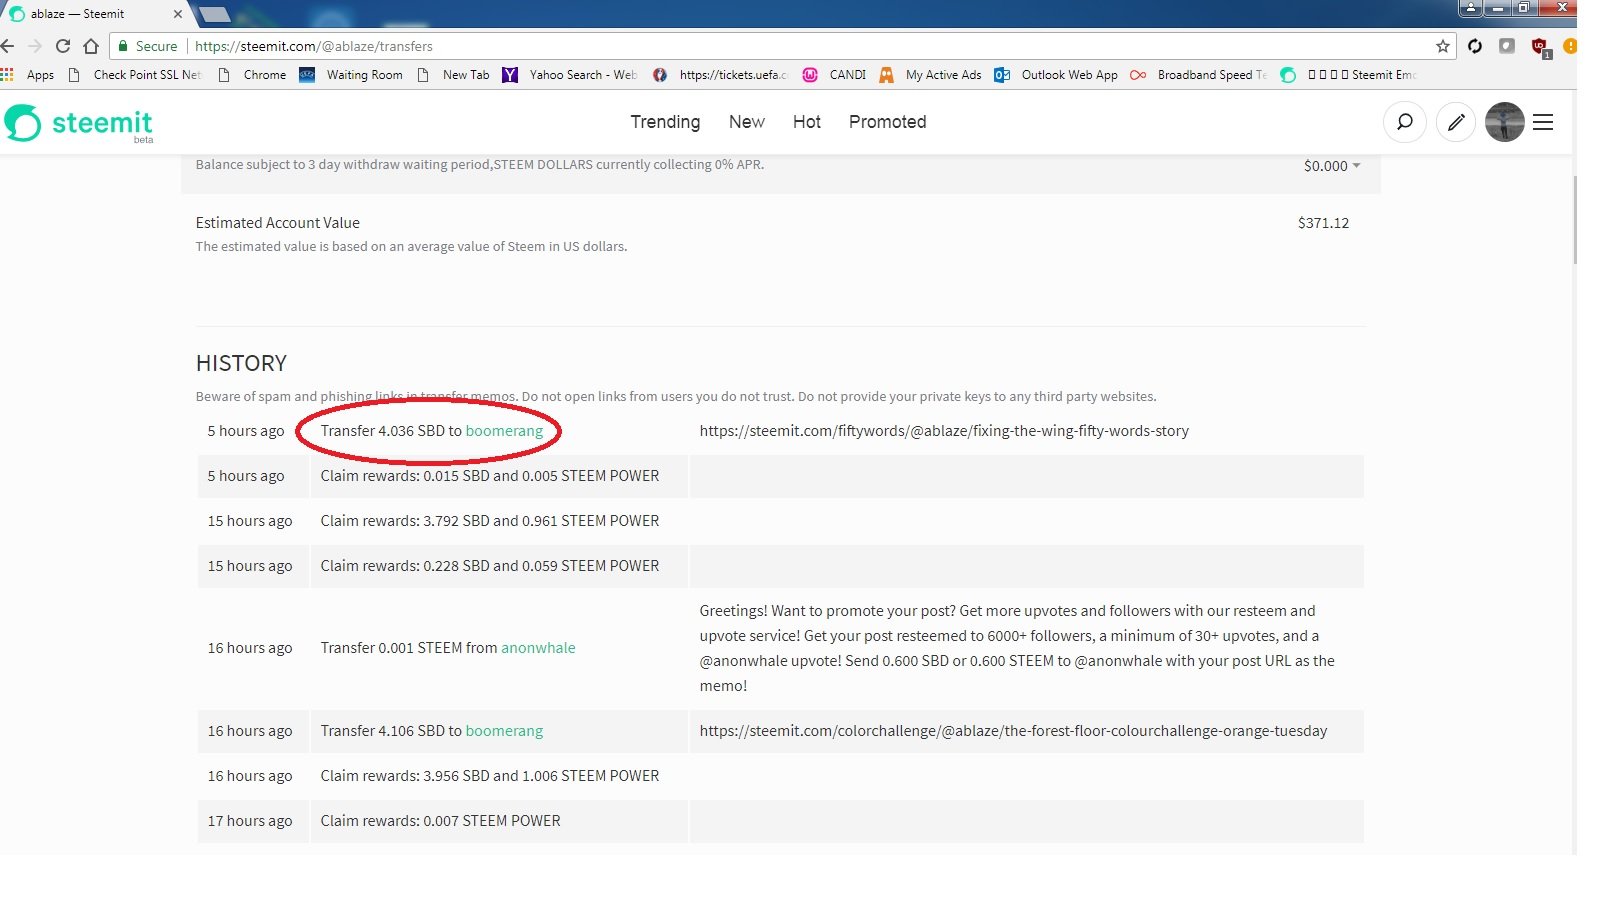Reload the page with refresh icon
The image size is (1600, 900).
click(x=63, y=46)
